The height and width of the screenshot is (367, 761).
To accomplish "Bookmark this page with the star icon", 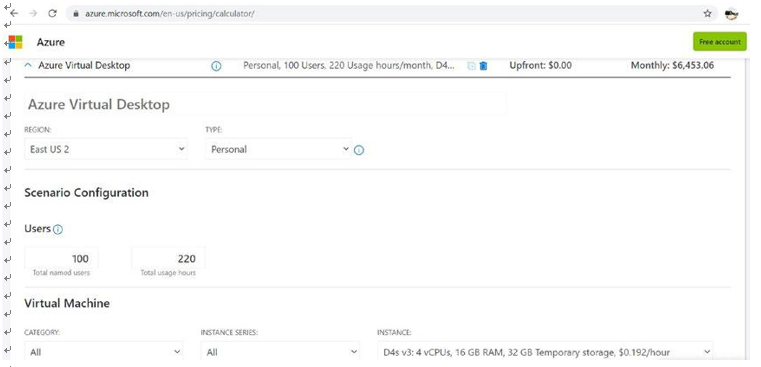I will (708, 14).
